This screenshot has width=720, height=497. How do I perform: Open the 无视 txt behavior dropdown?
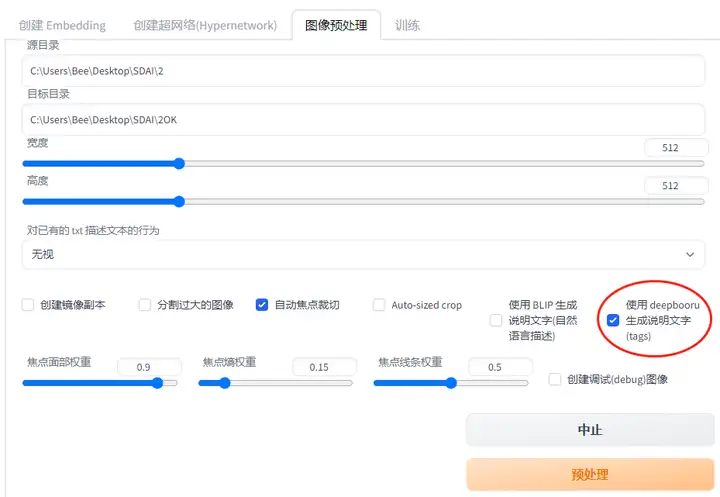363,254
